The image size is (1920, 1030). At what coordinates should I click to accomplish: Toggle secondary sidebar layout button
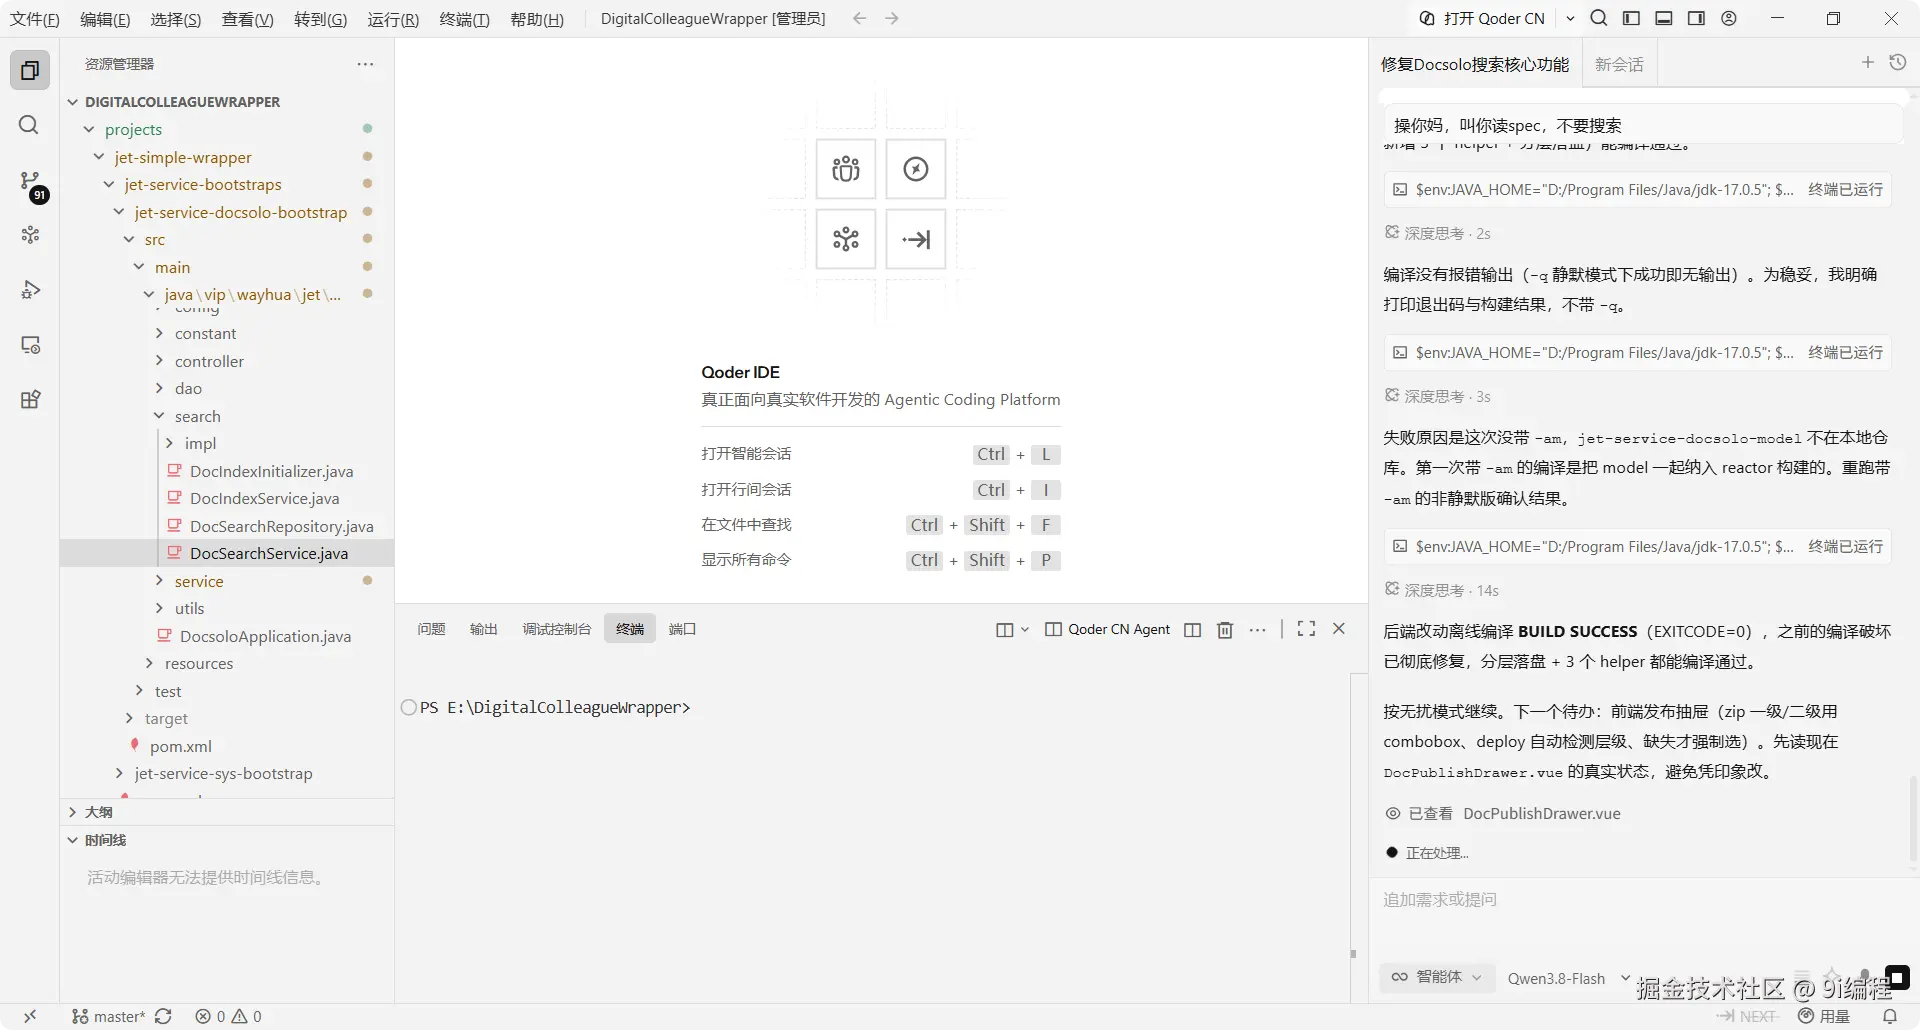pyautogui.click(x=1696, y=18)
